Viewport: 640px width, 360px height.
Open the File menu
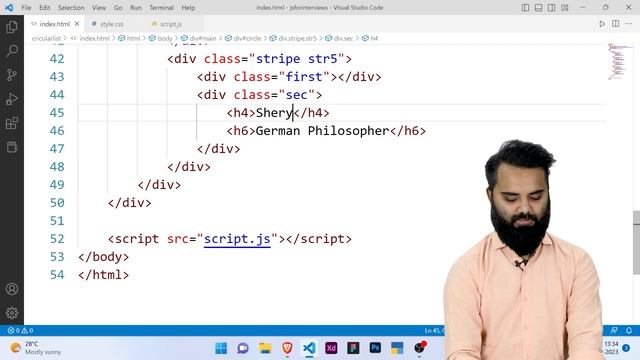[x=26, y=8]
